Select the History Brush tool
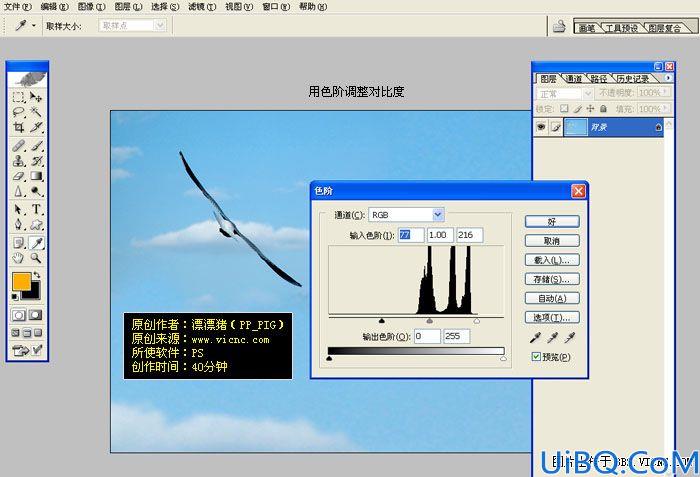The width and height of the screenshot is (700, 477). click(36, 161)
